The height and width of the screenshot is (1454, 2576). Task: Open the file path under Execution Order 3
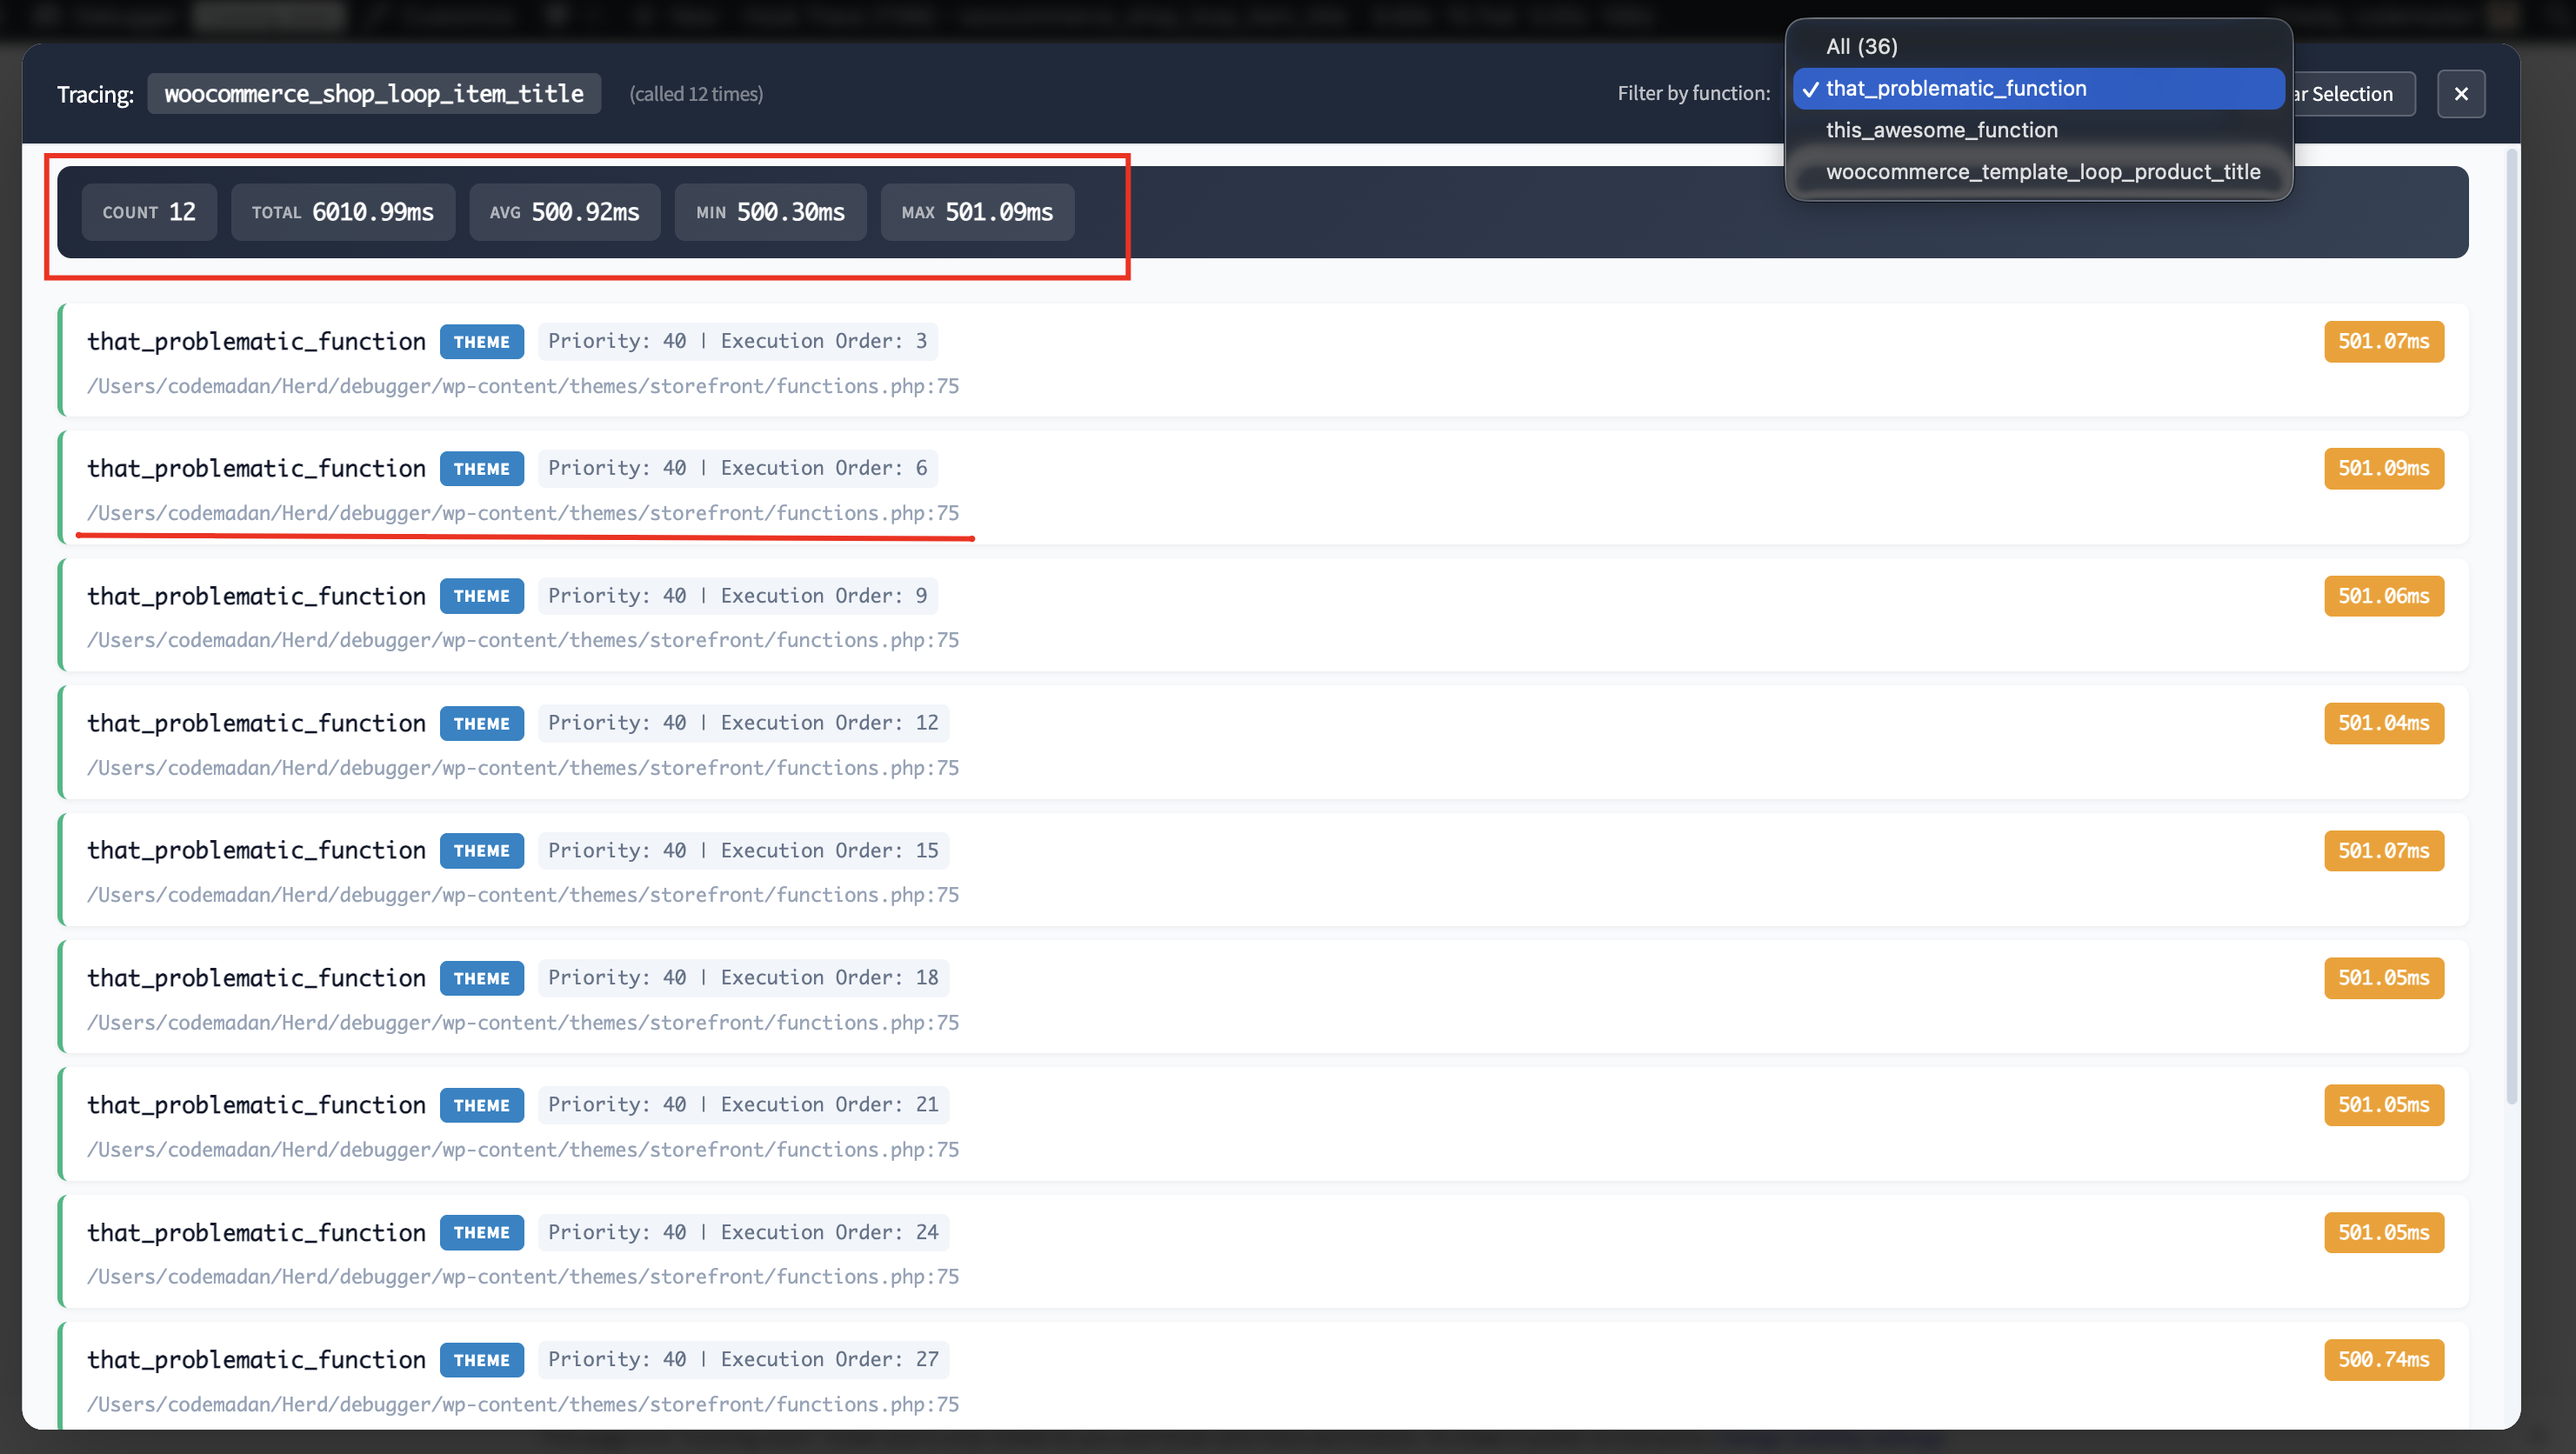[x=523, y=386]
